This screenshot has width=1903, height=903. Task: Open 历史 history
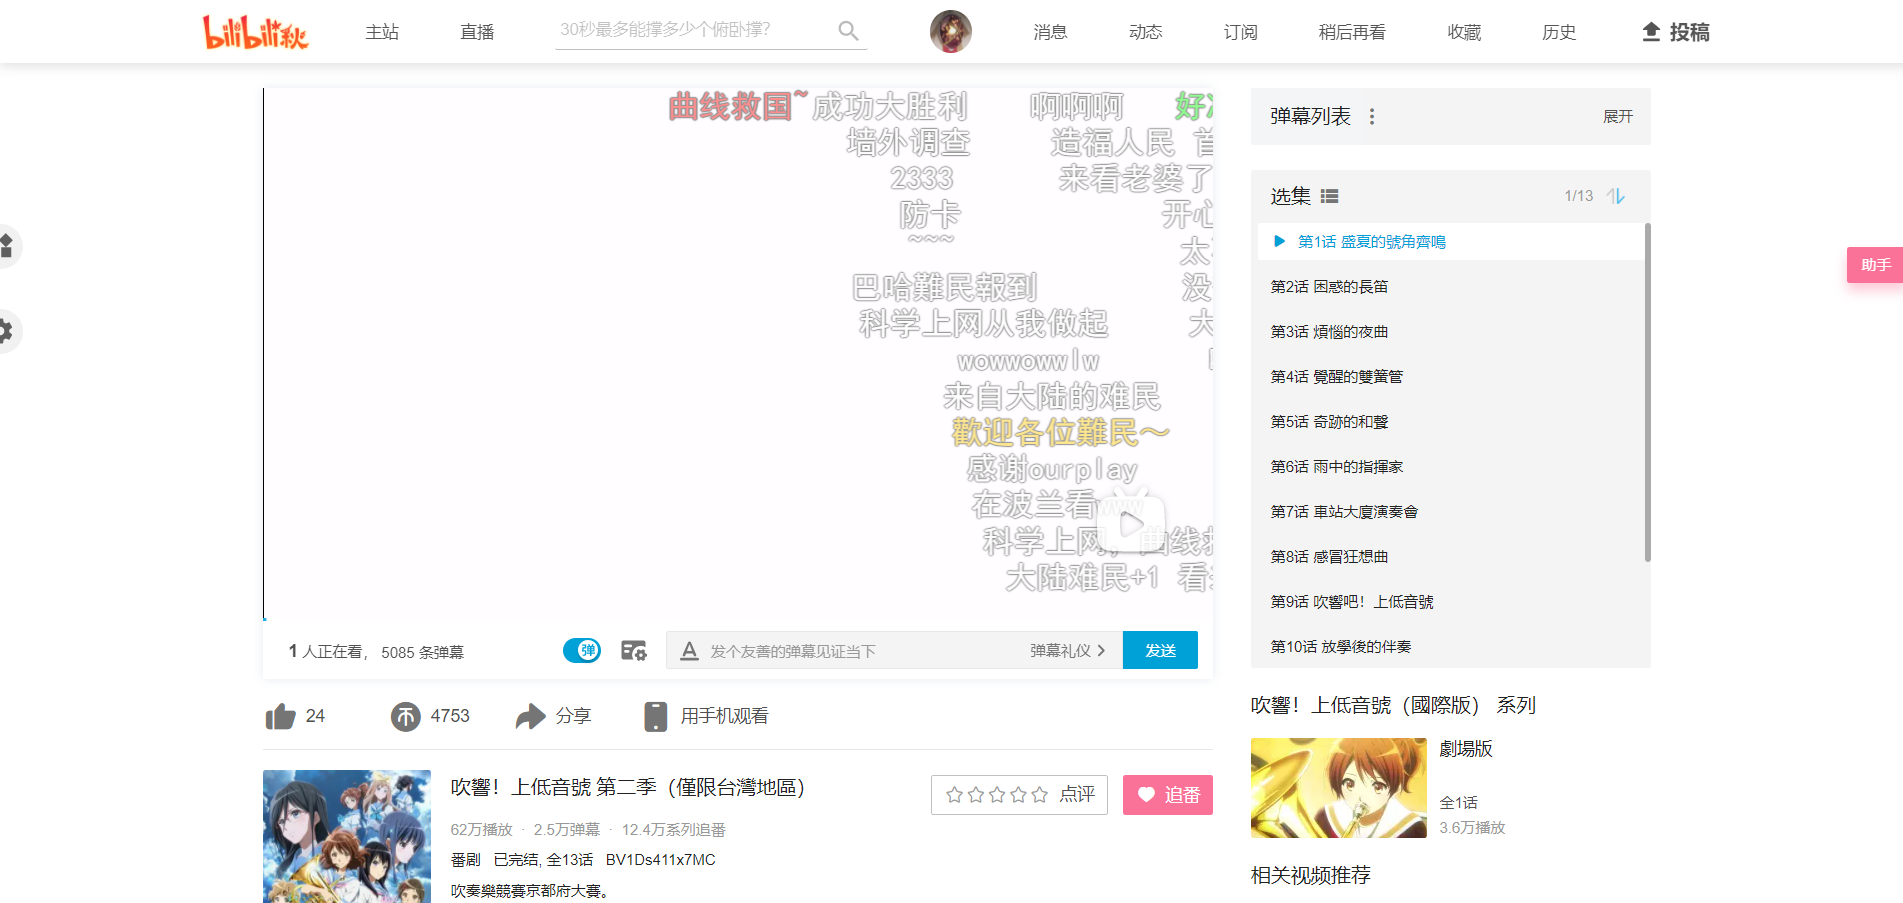[1559, 32]
